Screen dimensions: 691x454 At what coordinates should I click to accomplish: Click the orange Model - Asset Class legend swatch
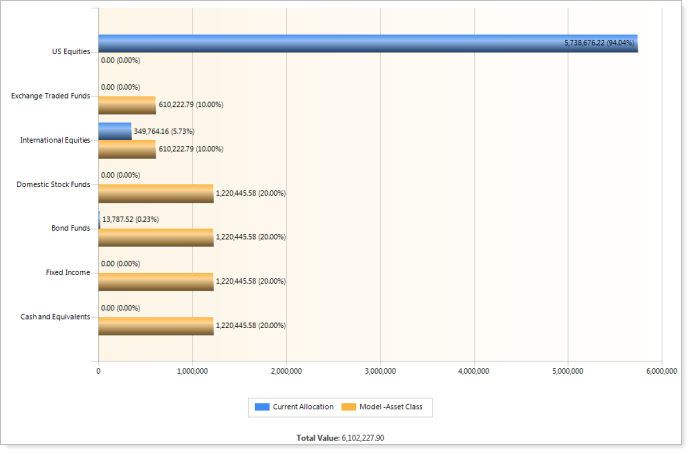349,406
